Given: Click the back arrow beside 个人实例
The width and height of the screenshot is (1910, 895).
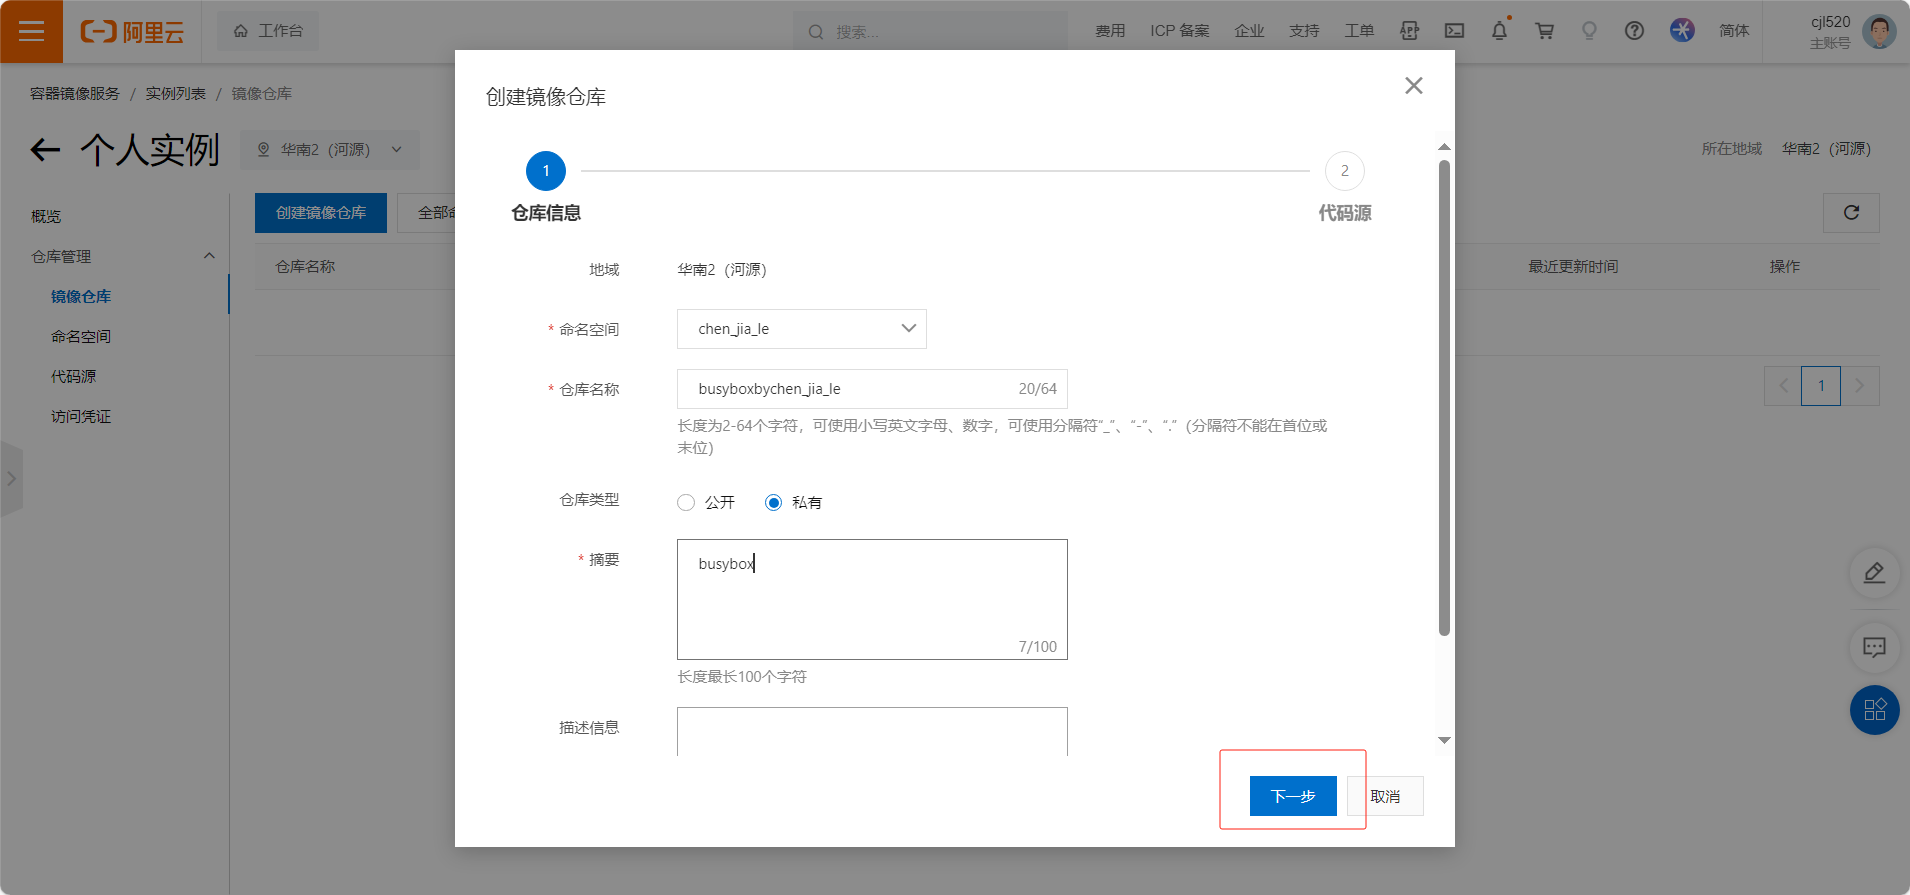Looking at the screenshot, I should pyautogui.click(x=45, y=150).
